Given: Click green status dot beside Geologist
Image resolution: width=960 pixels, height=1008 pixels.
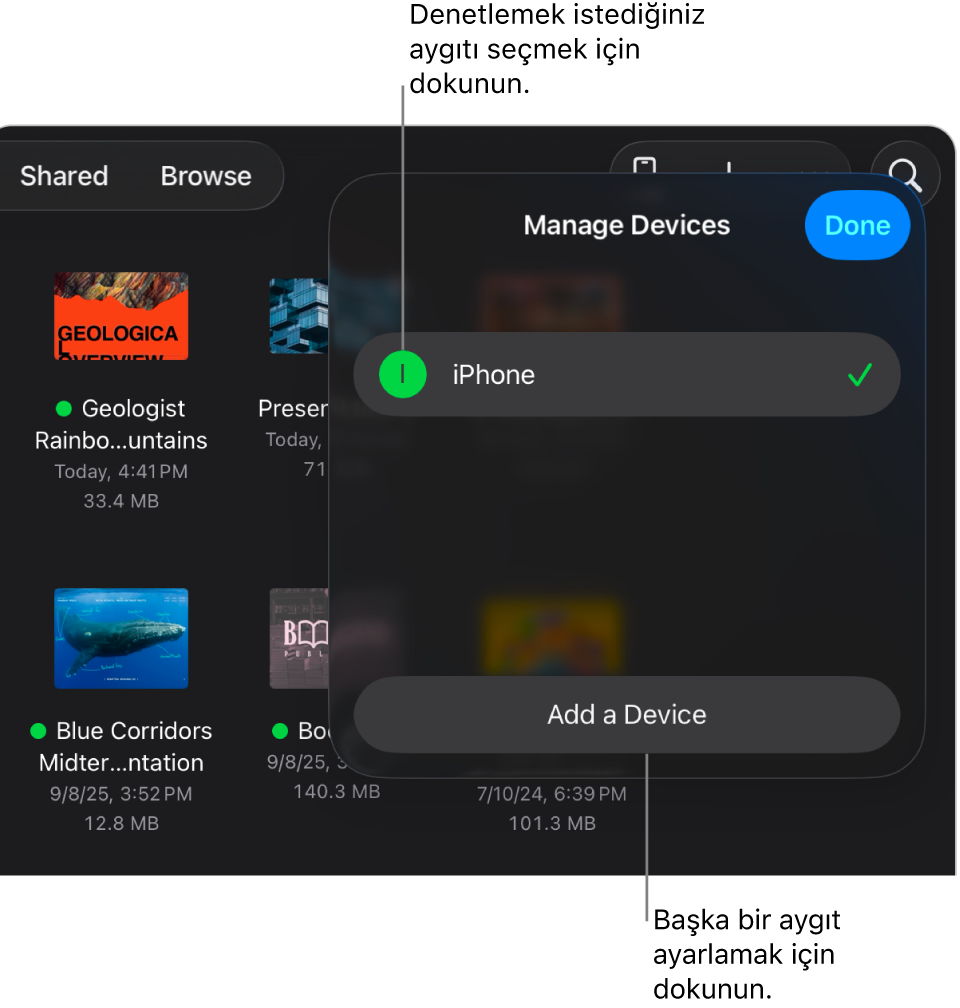Looking at the screenshot, I should coord(64,408).
